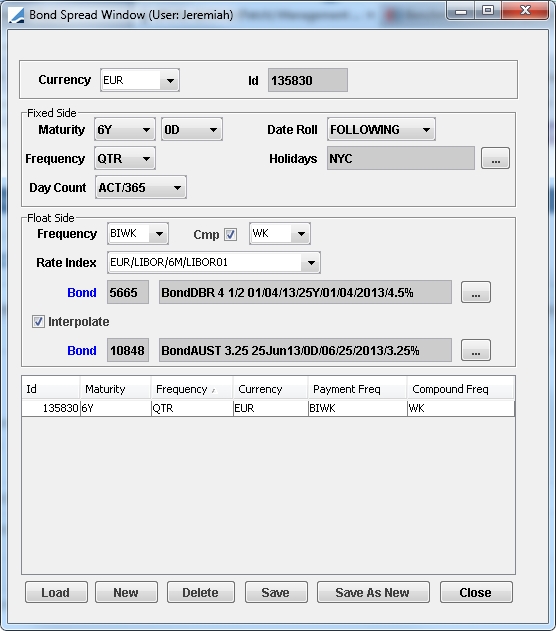Sort table by Frequency column header
The image size is (556, 631).
[x=192, y=389]
